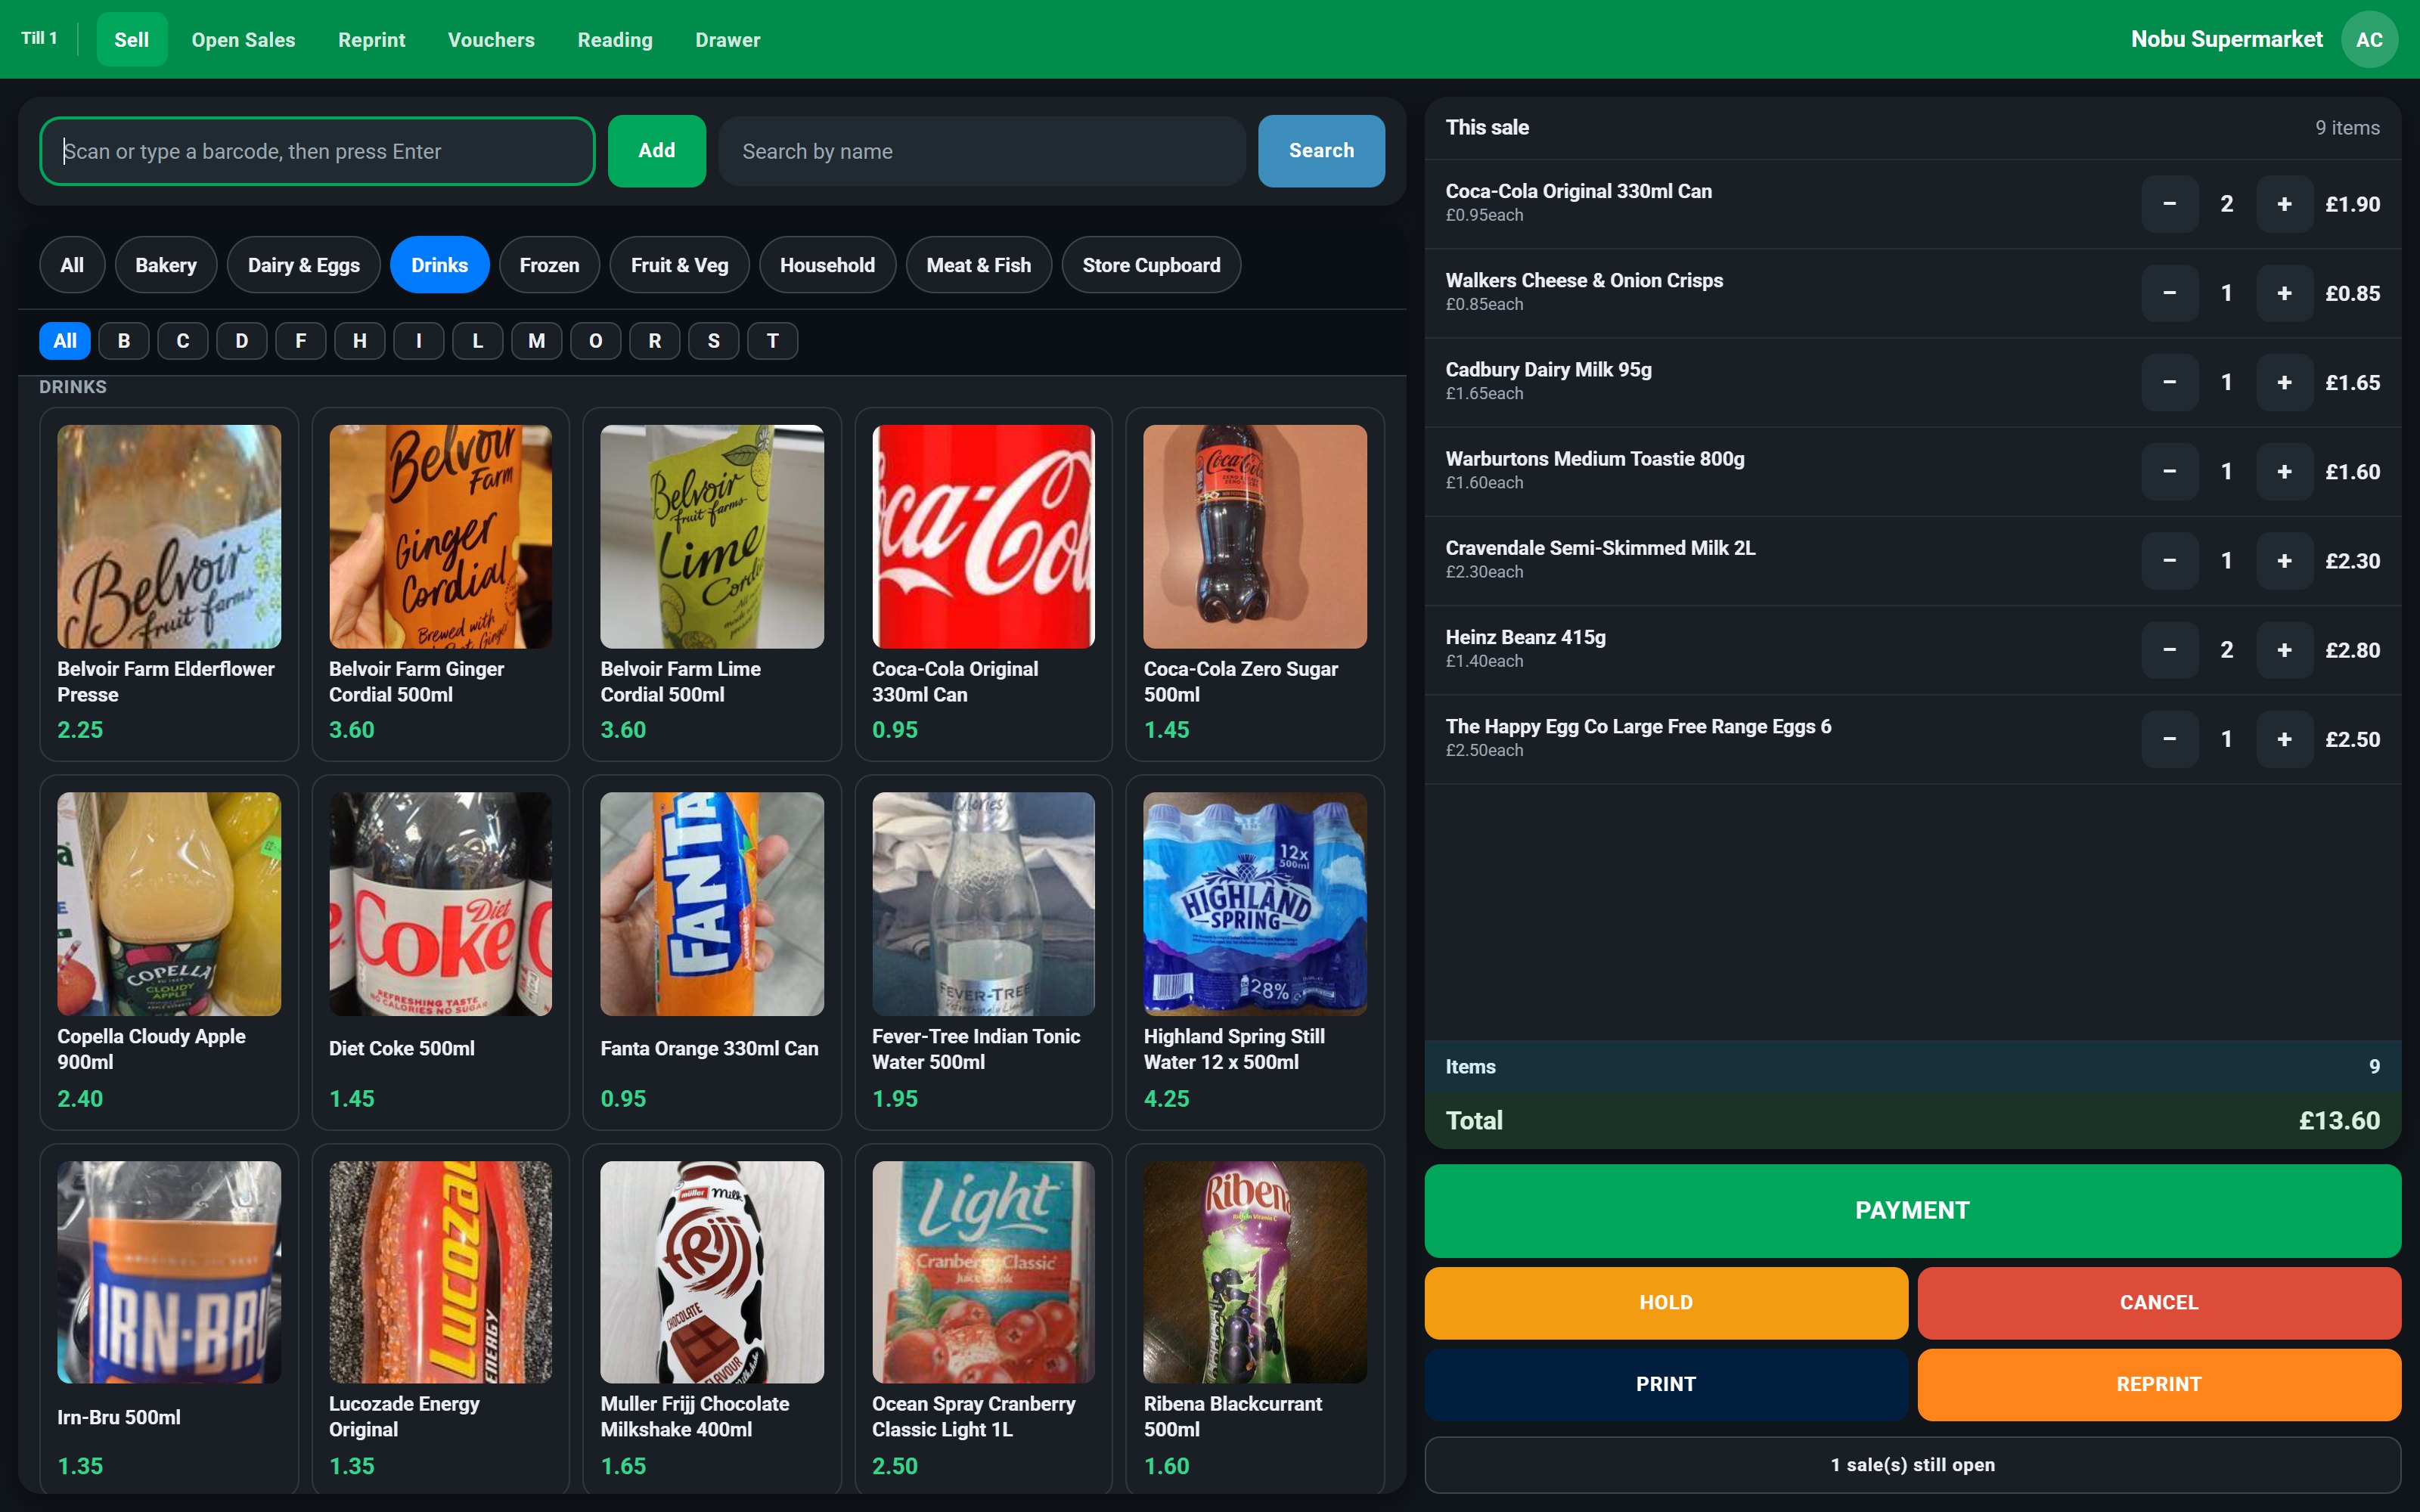Add Coca-Cola Zero Sugar 500ml to sale

pos(1254,584)
